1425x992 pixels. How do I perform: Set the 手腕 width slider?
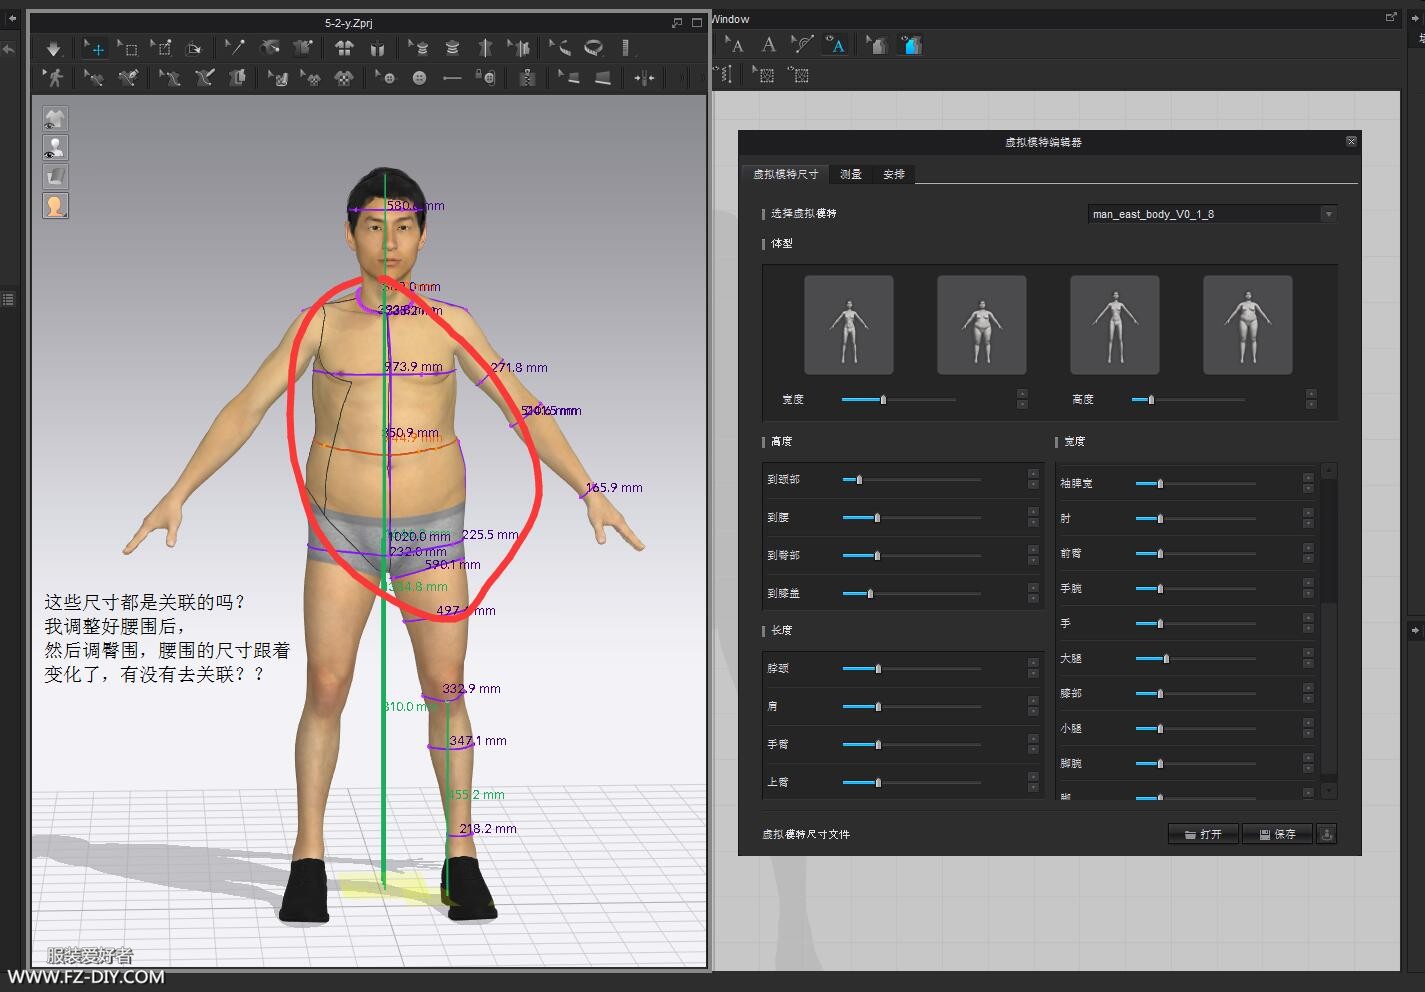[x=1195, y=589]
